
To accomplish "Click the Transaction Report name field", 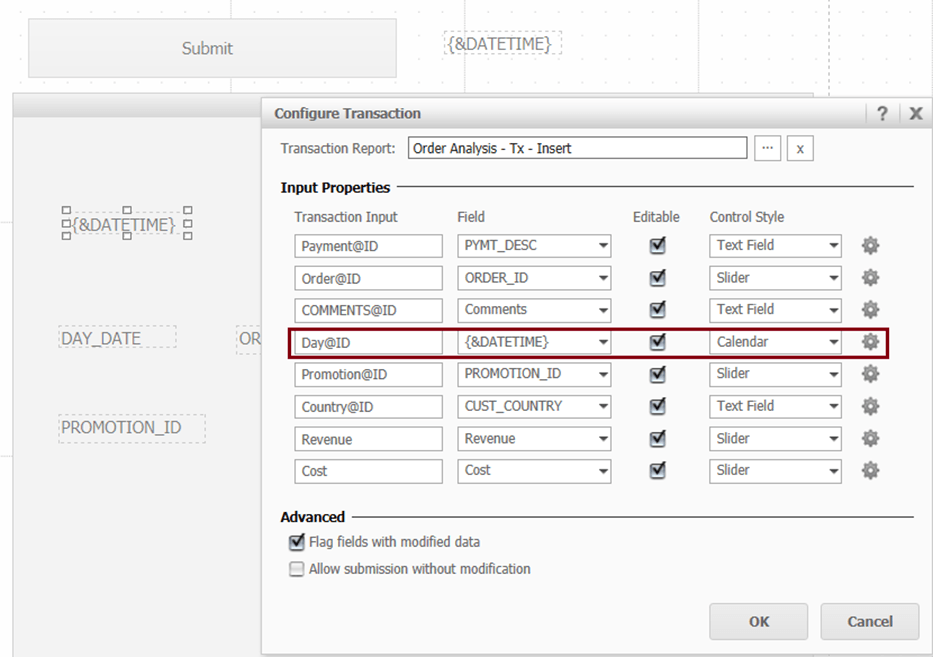I will 577,148.
